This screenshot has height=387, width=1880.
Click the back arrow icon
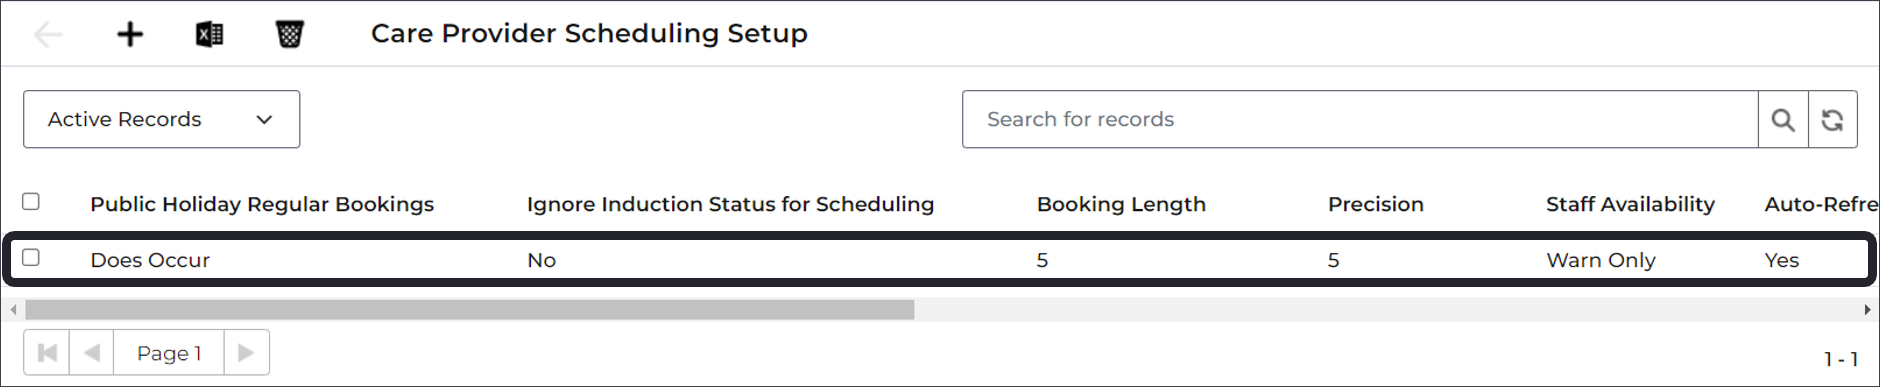(x=47, y=35)
